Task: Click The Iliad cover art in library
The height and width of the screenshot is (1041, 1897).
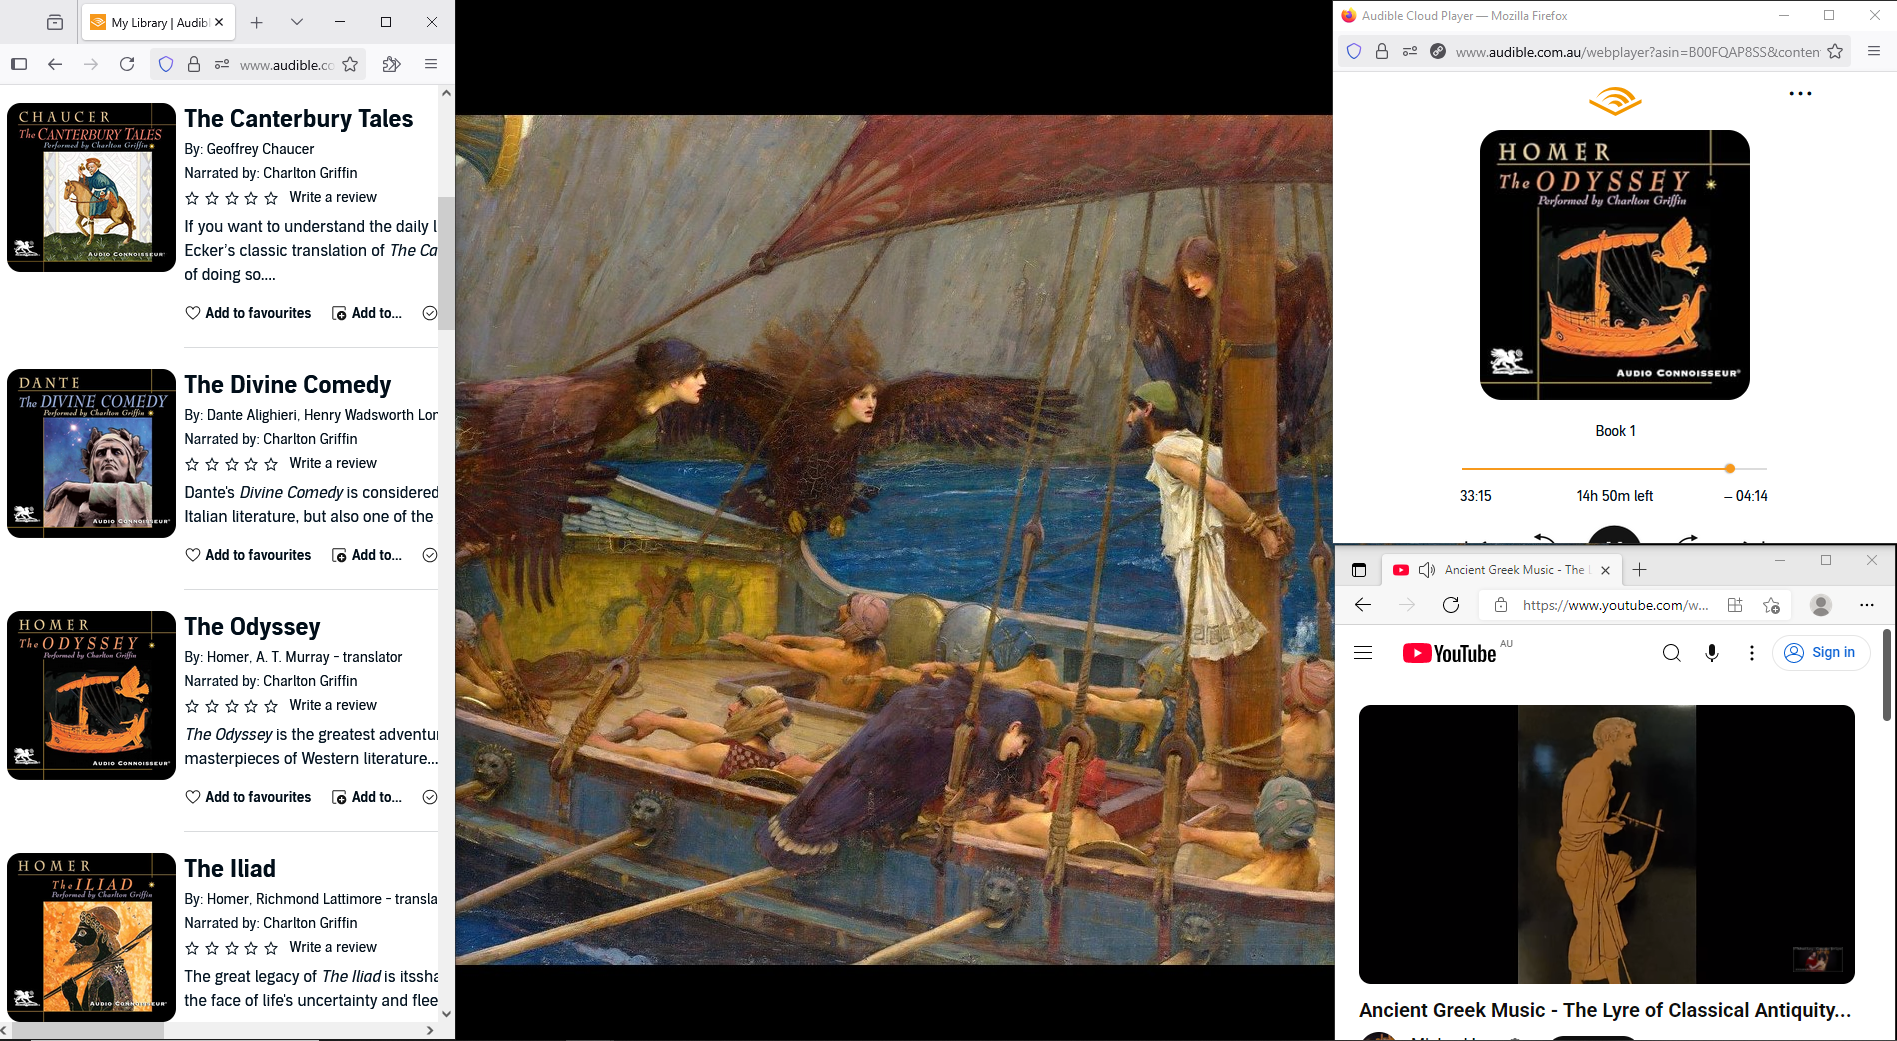Action: (92, 937)
